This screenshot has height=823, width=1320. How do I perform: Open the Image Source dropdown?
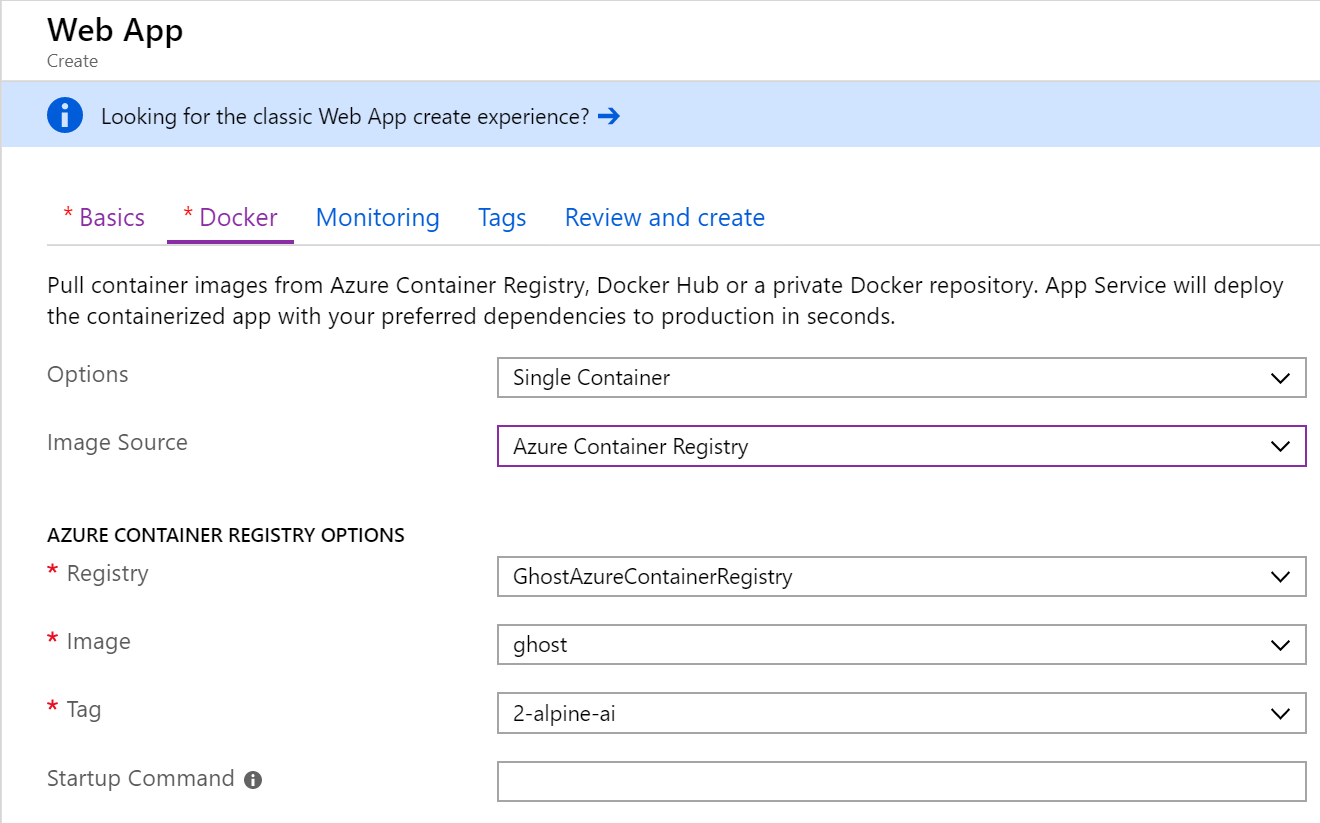900,446
